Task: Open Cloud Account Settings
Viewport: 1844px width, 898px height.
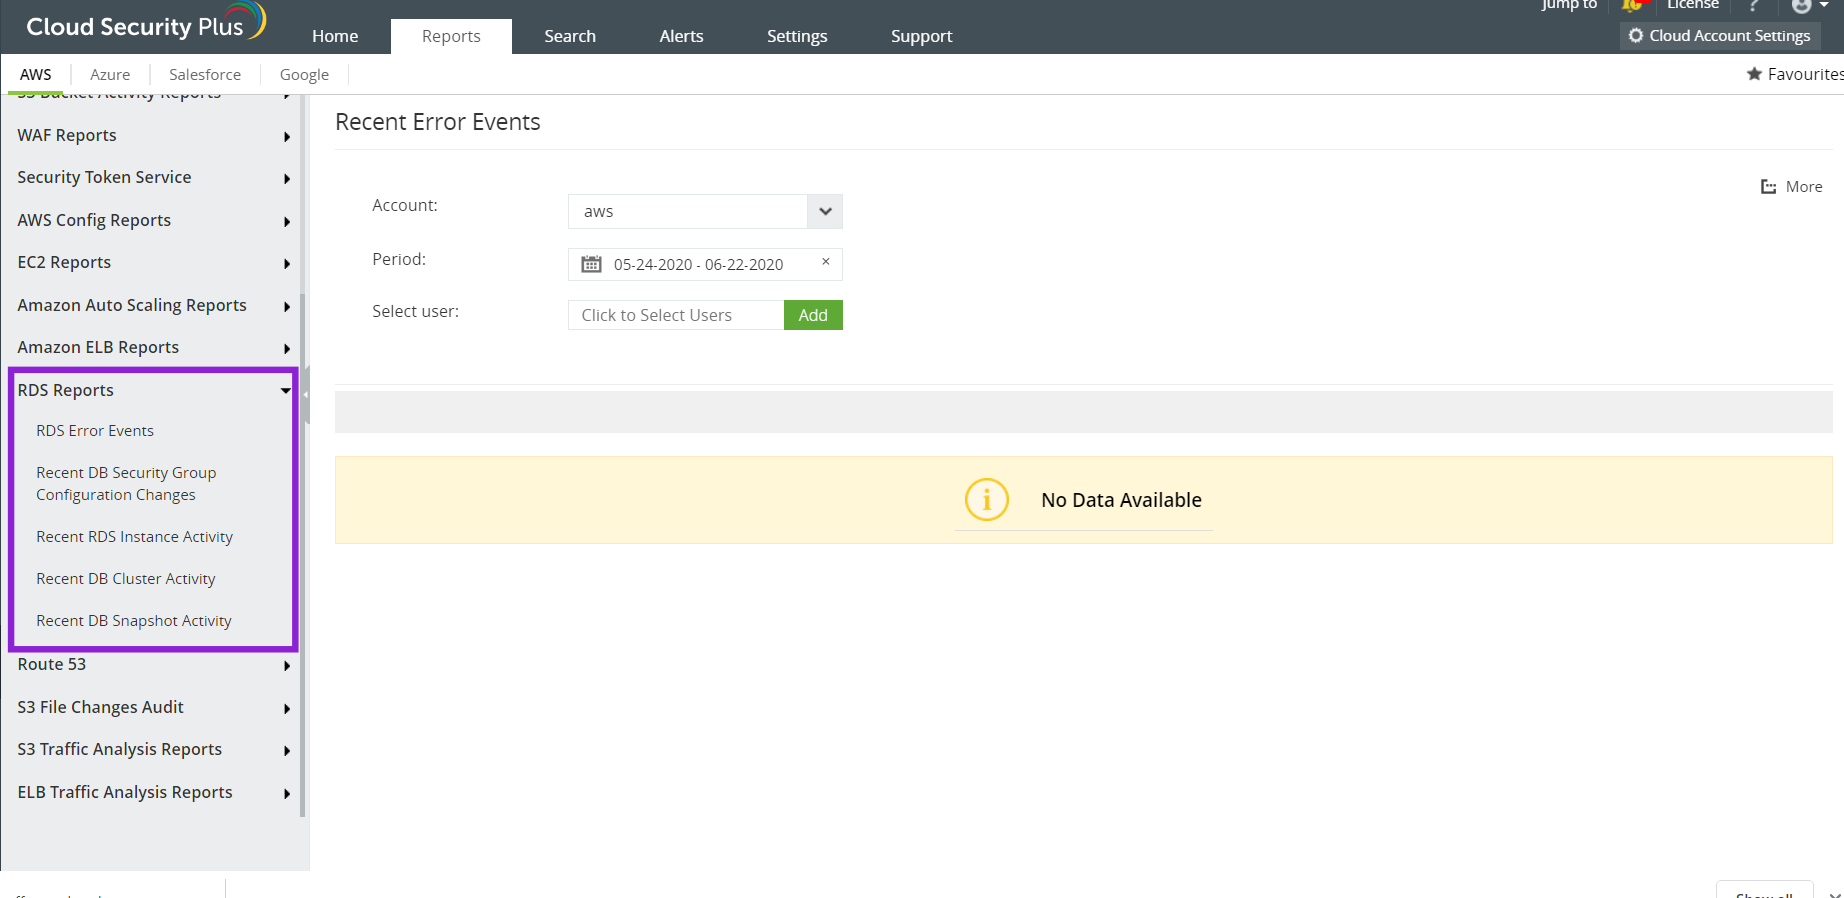Action: click(1719, 36)
